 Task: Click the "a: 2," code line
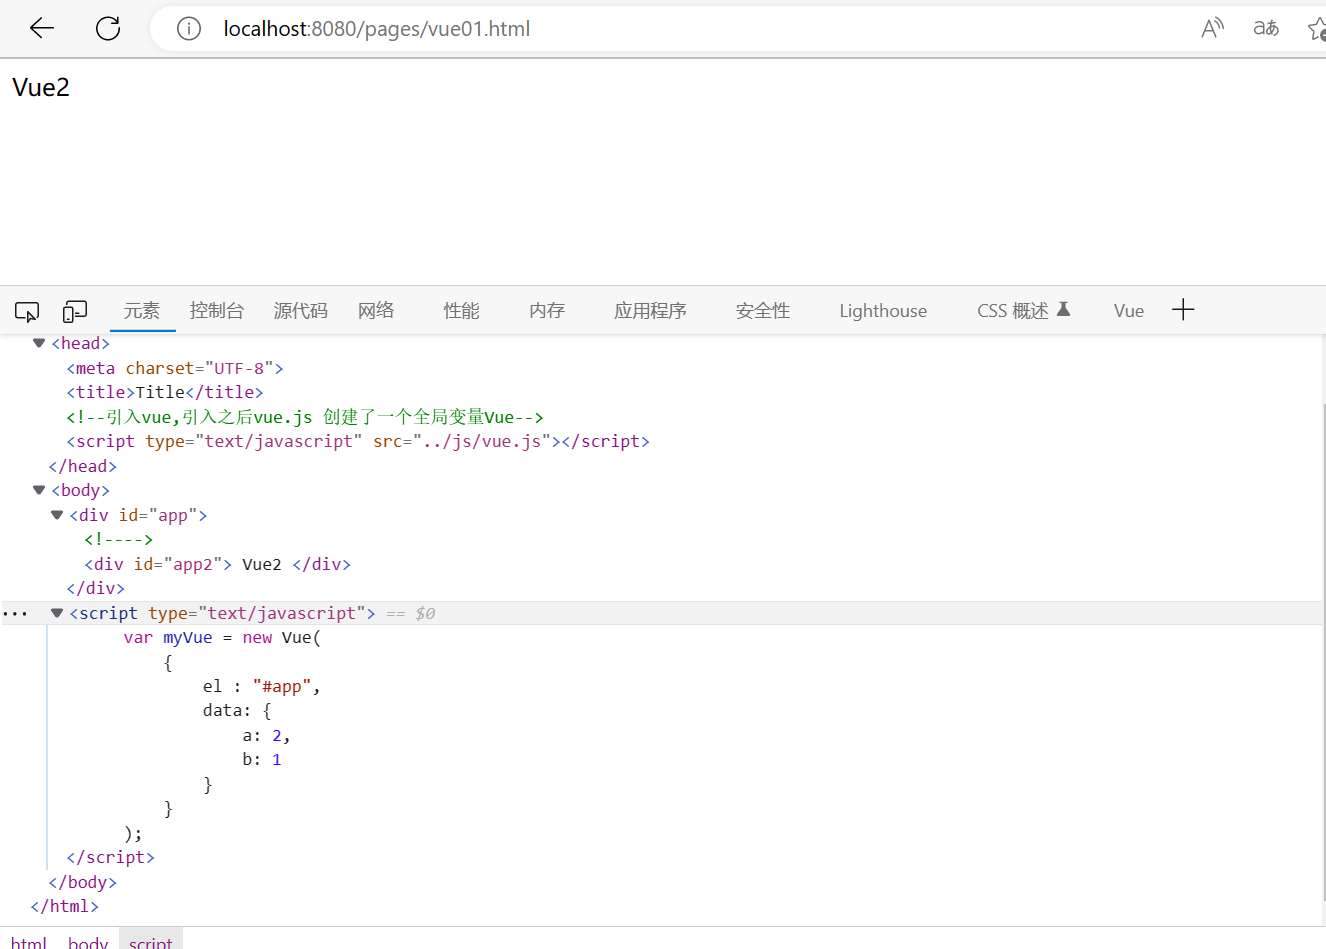coord(266,735)
